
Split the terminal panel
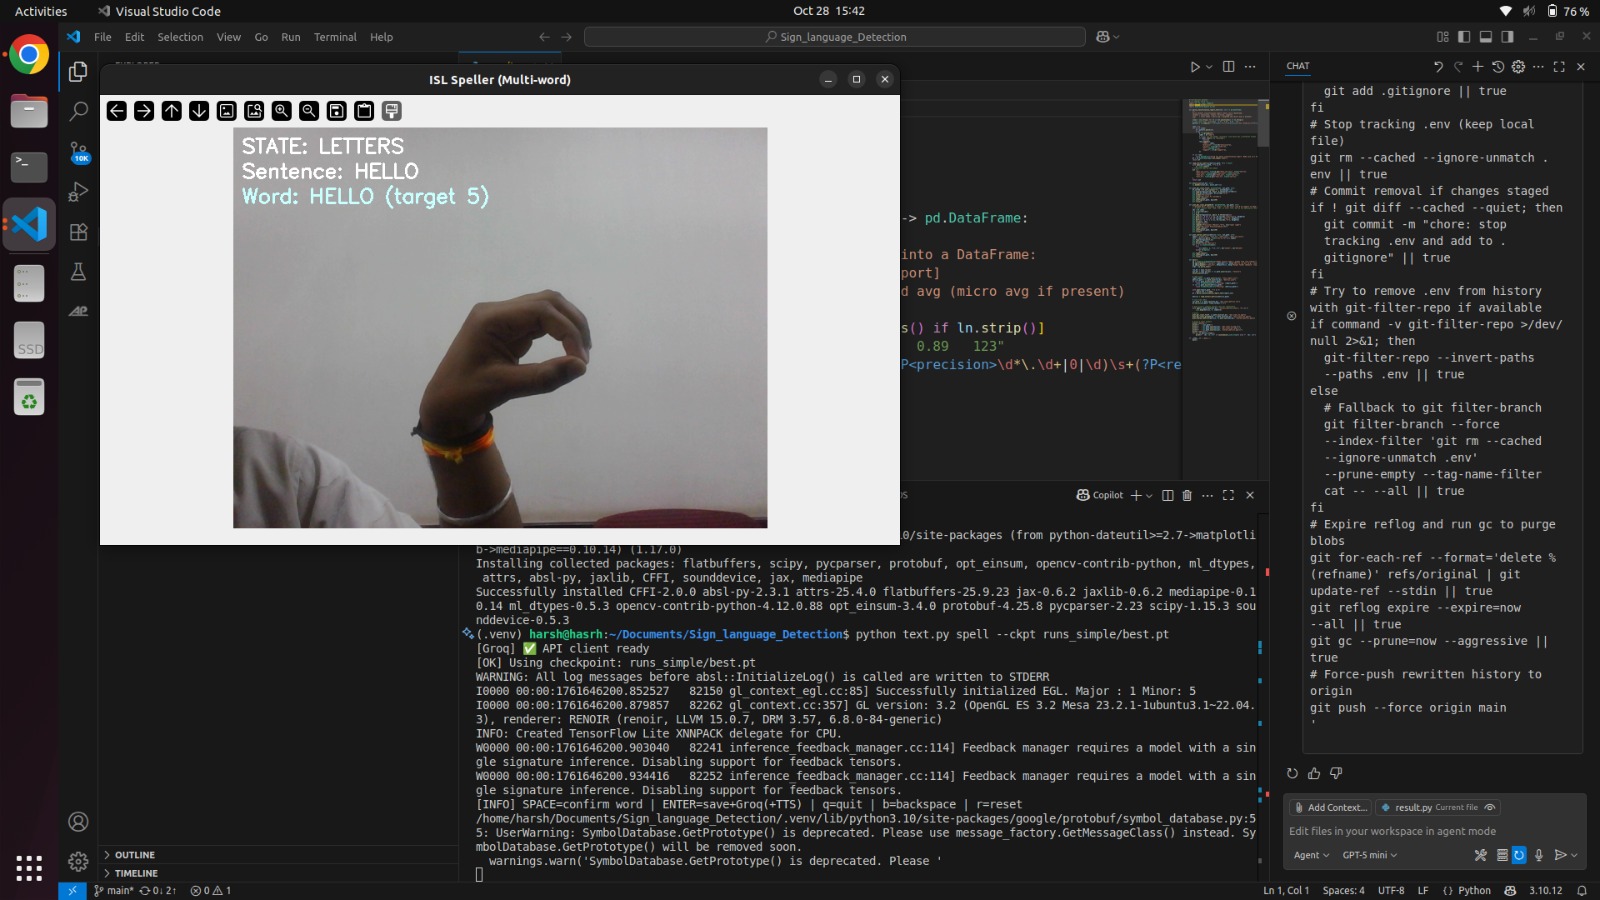point(1167,495)
